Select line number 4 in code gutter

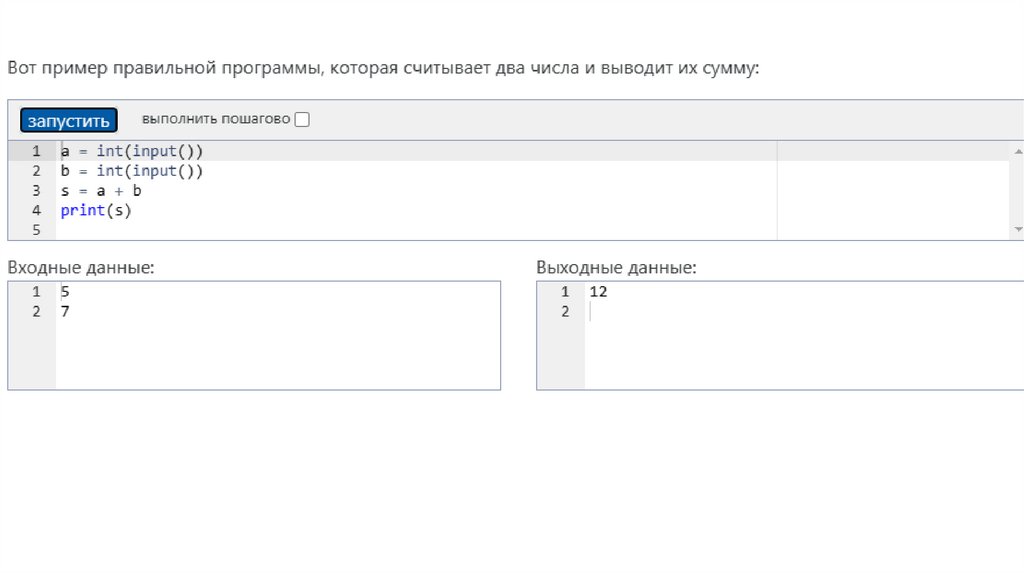[36, 210]
